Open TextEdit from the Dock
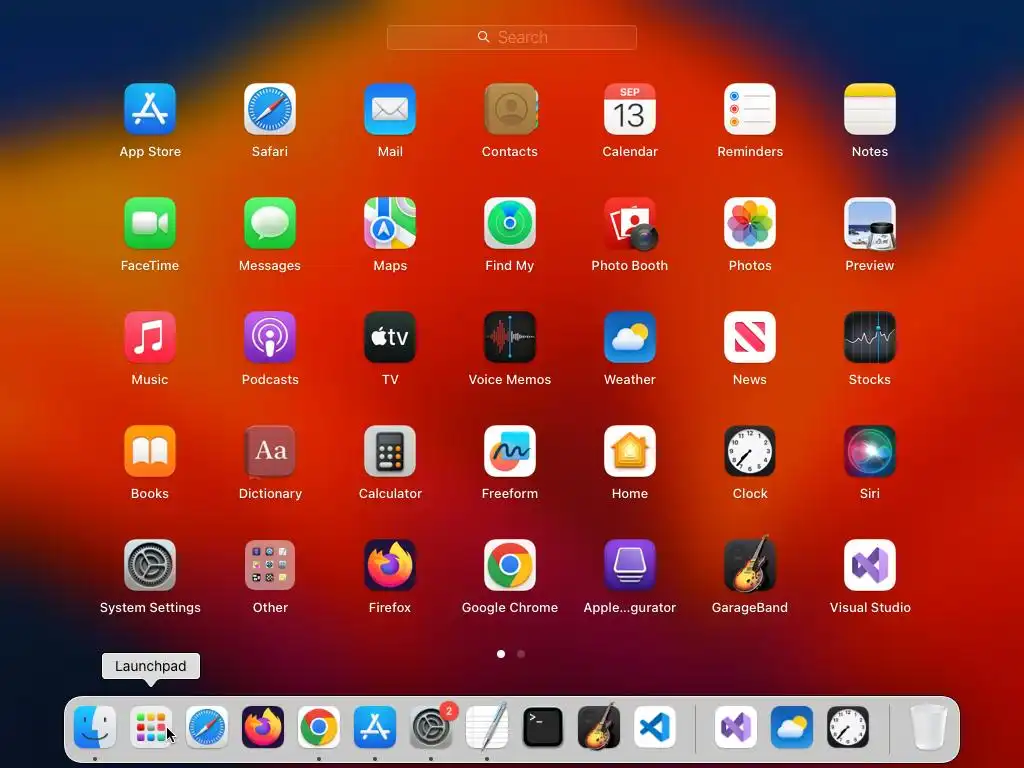The image size is (1024, 768). 487,727
